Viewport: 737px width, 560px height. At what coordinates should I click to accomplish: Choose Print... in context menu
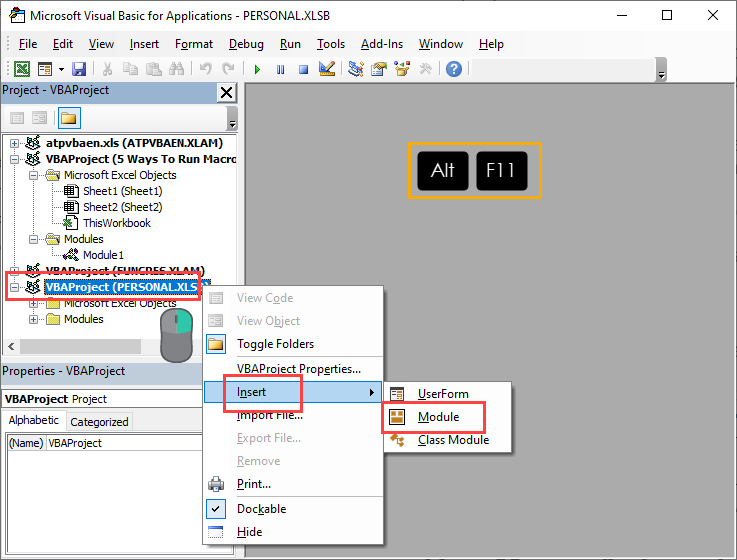point(293,484)
